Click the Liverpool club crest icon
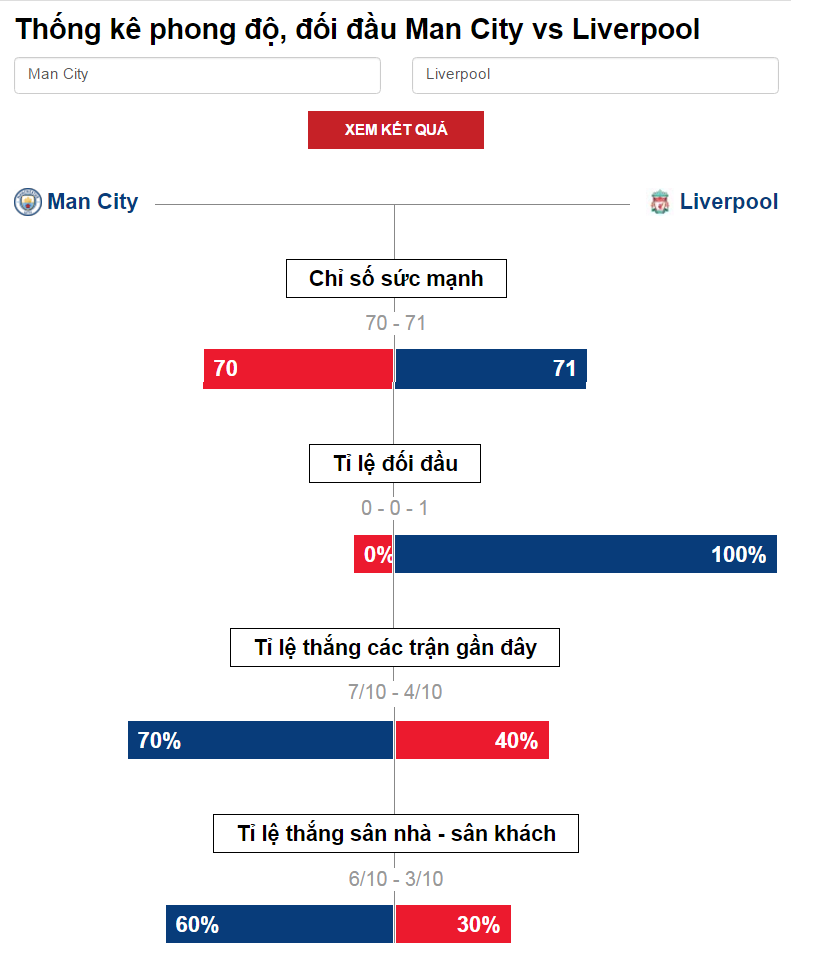 660,202
